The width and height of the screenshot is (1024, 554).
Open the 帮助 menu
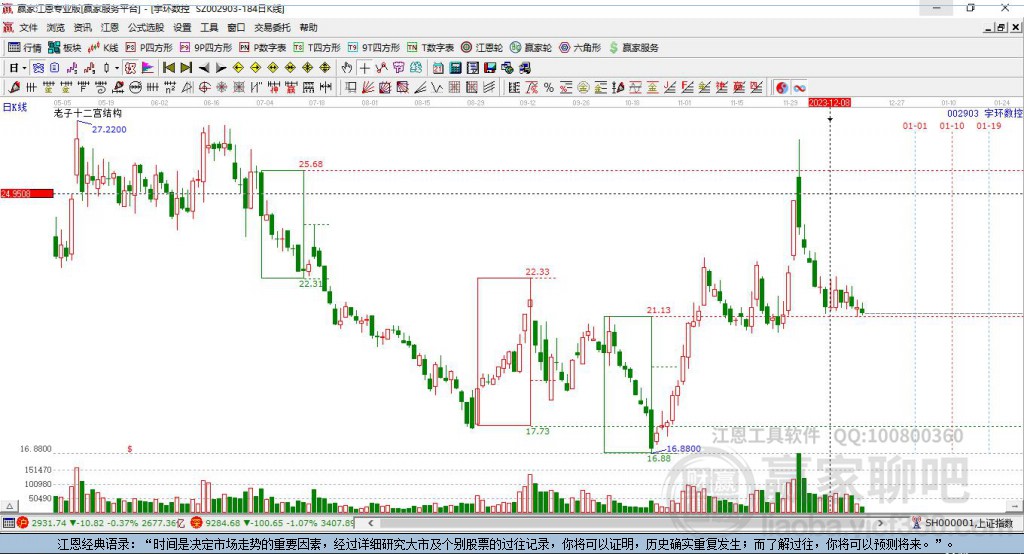pyautogui.click(x=308, y=27)
